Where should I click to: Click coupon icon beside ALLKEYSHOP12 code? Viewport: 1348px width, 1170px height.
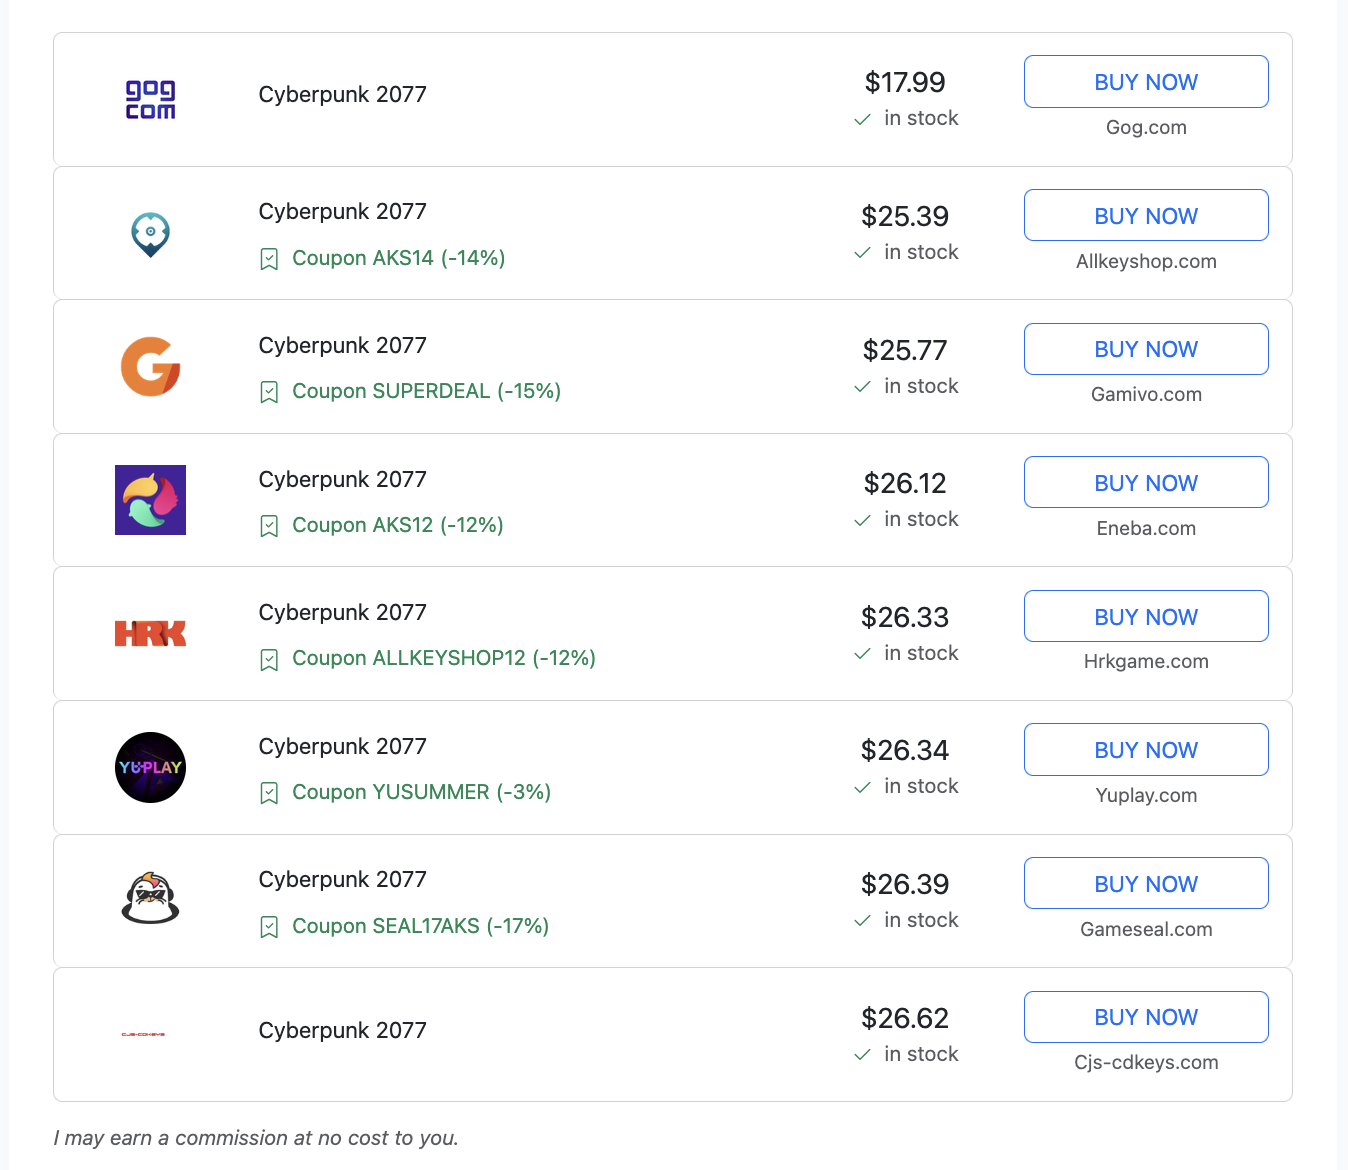click(x=269, y=659)
